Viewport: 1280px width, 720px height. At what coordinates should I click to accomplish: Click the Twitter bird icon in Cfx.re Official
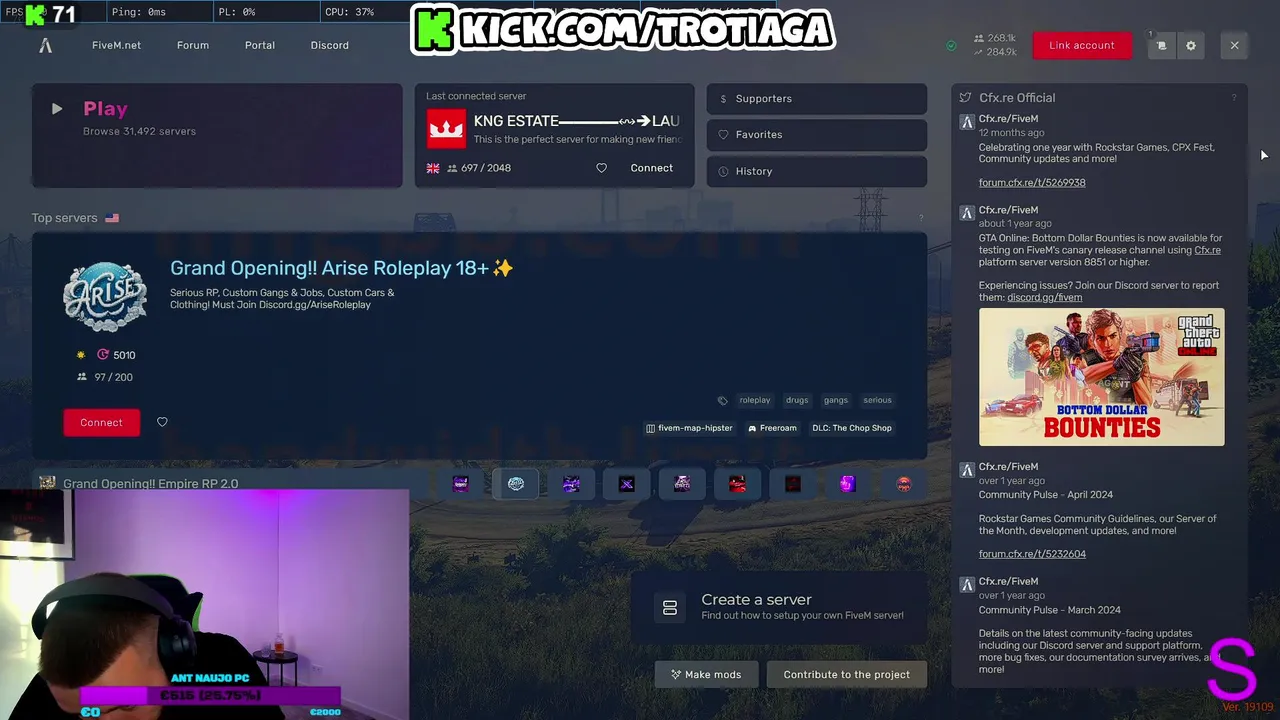(965, 98)
